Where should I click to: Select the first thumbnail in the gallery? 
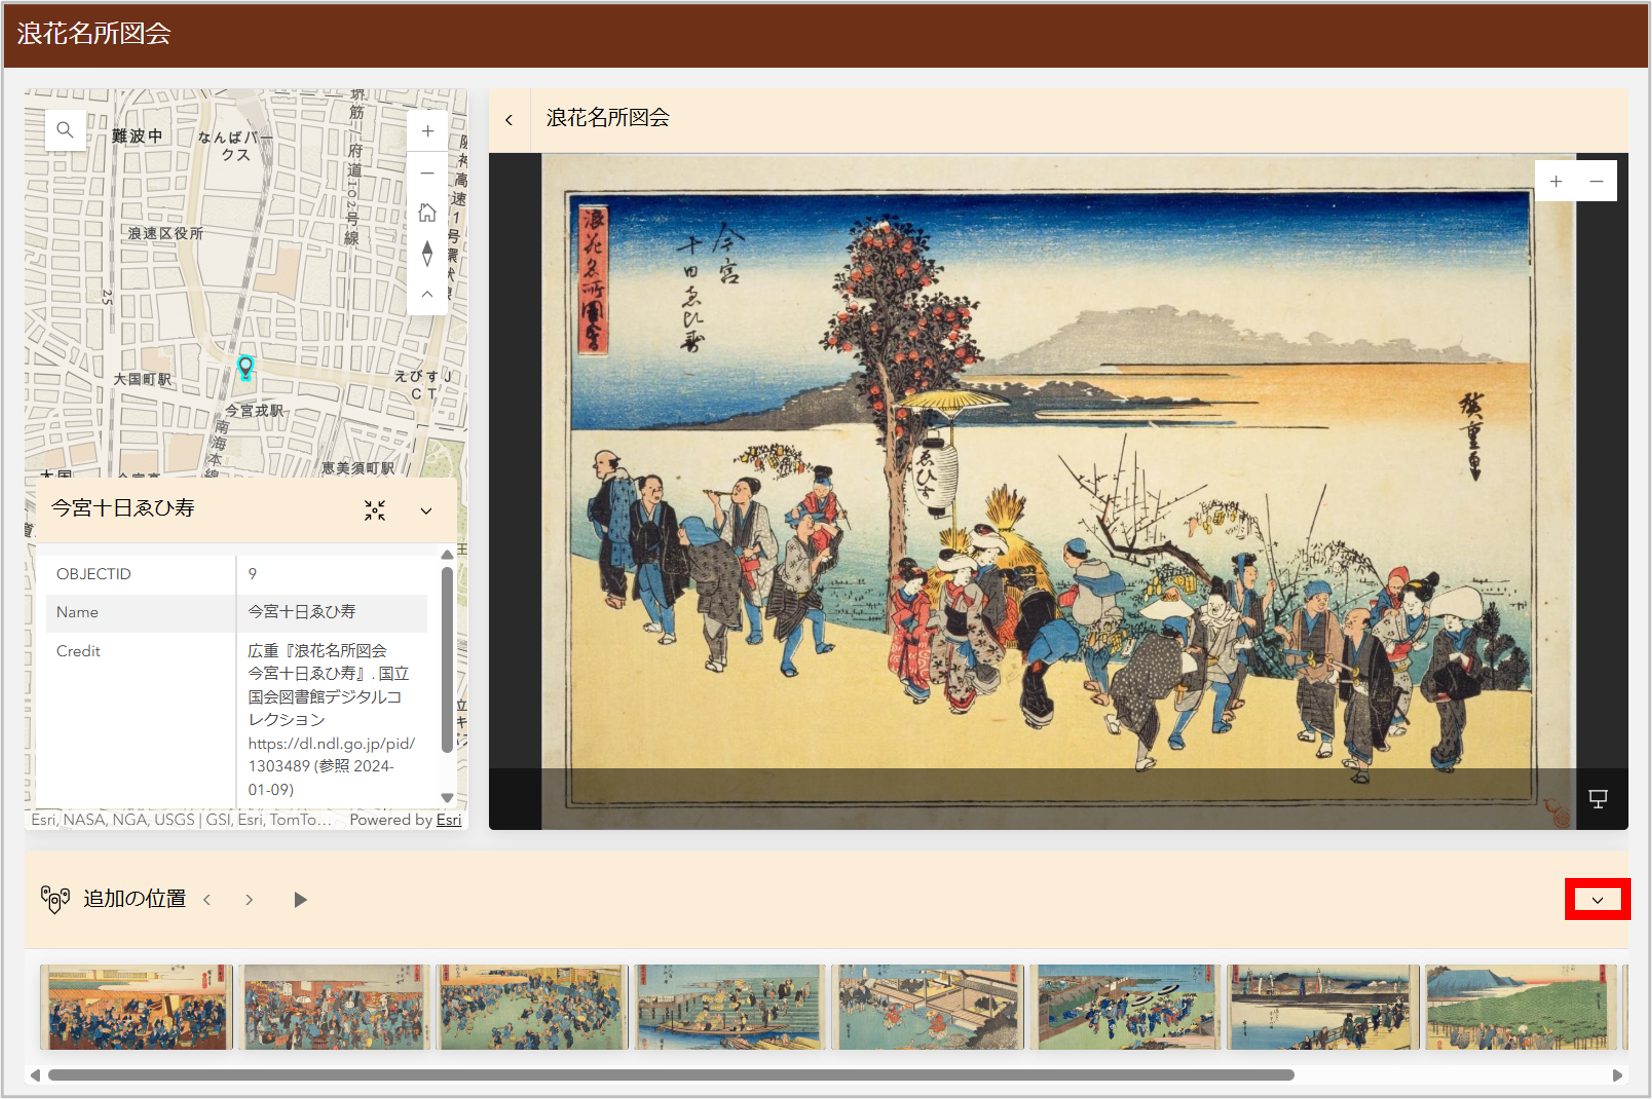coord(137,1007)
